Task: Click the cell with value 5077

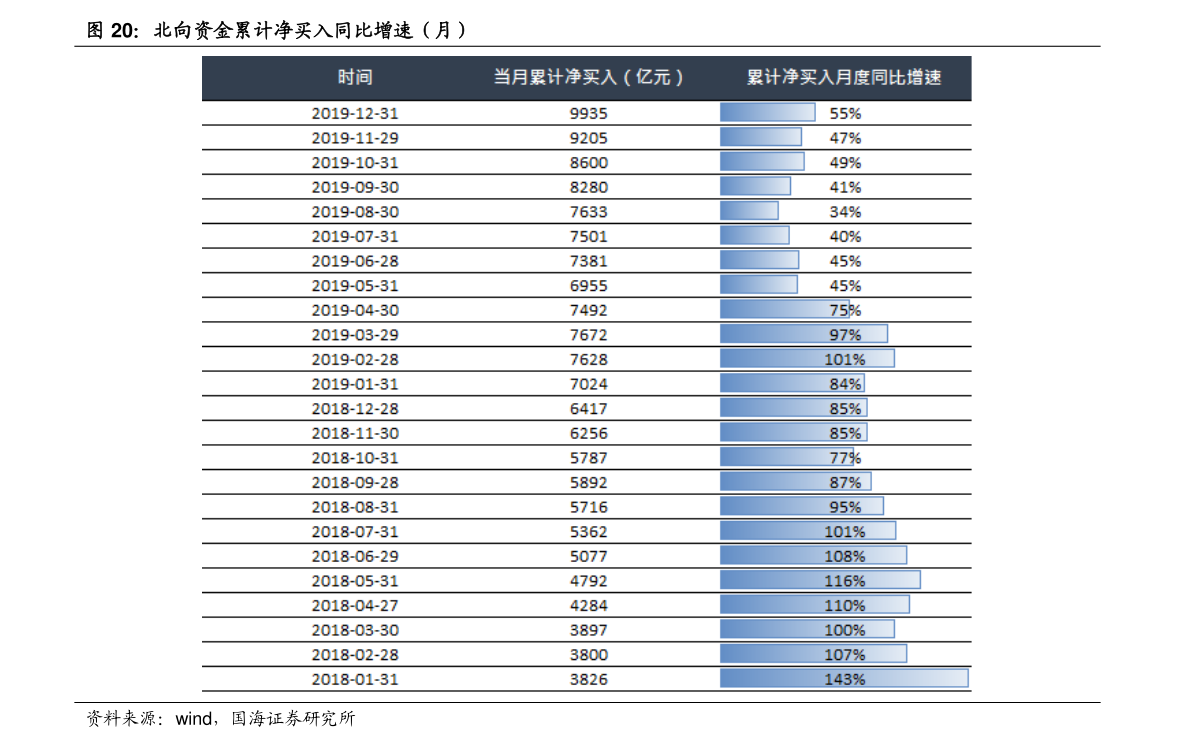Action: coord(588,556)
